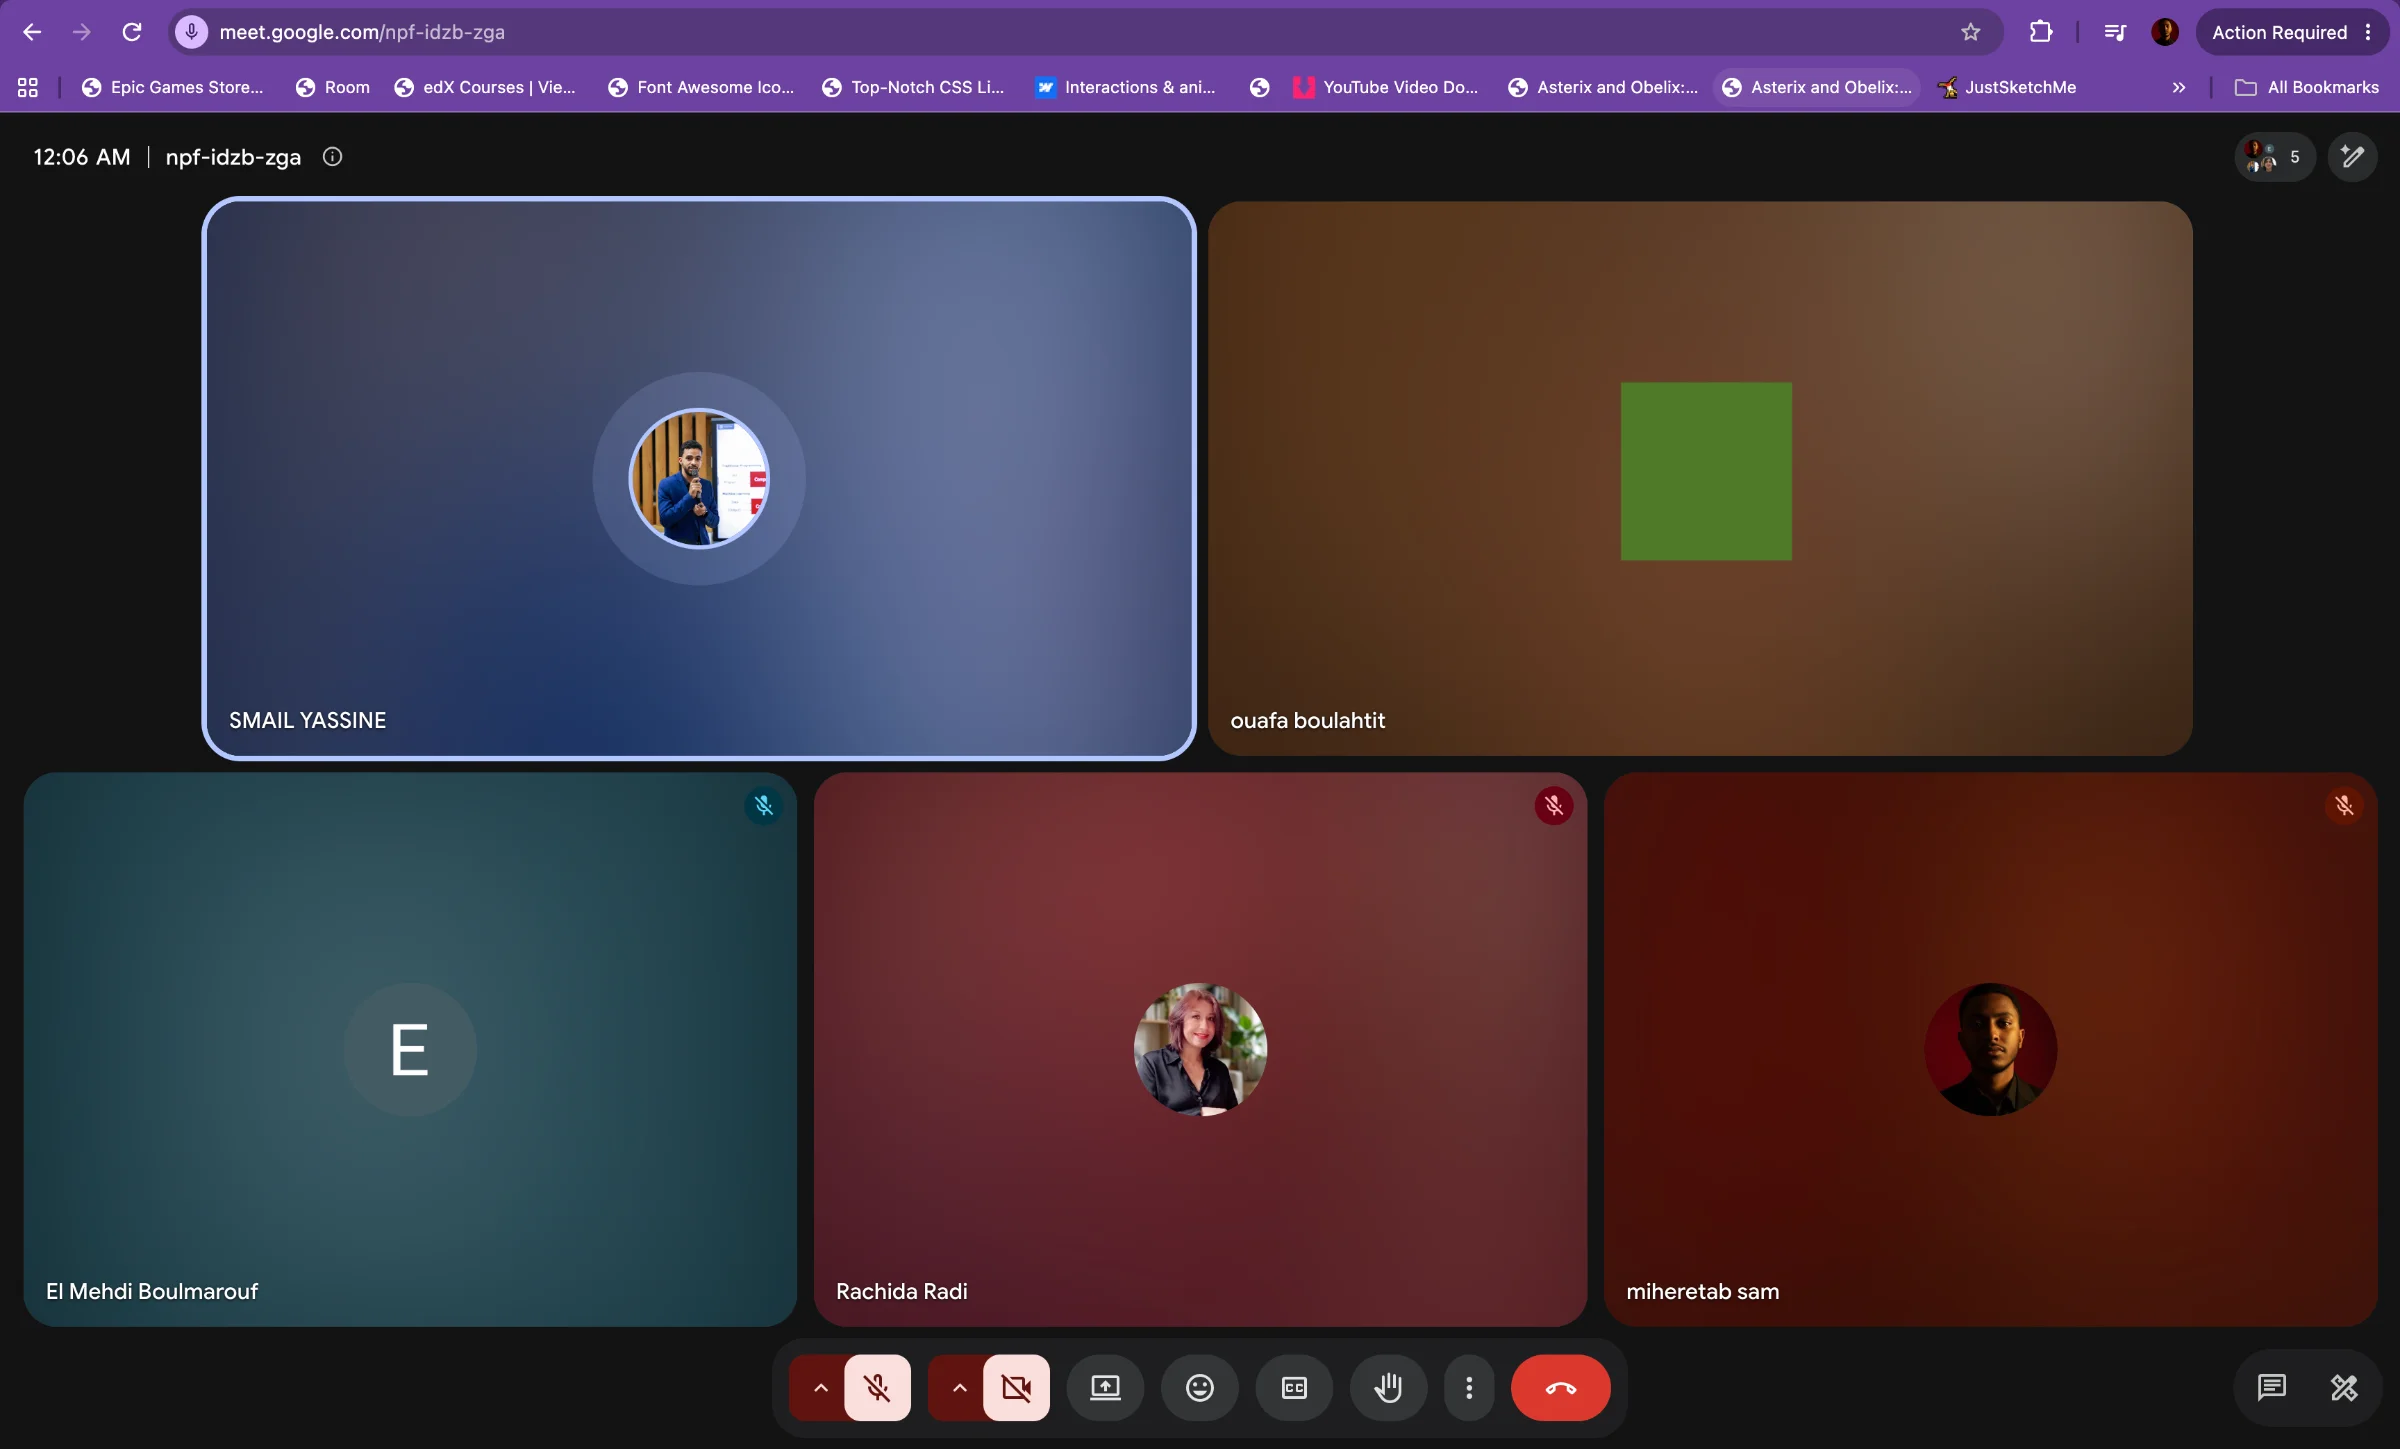Click microphone permission icon in address bar

pos(192,32)
